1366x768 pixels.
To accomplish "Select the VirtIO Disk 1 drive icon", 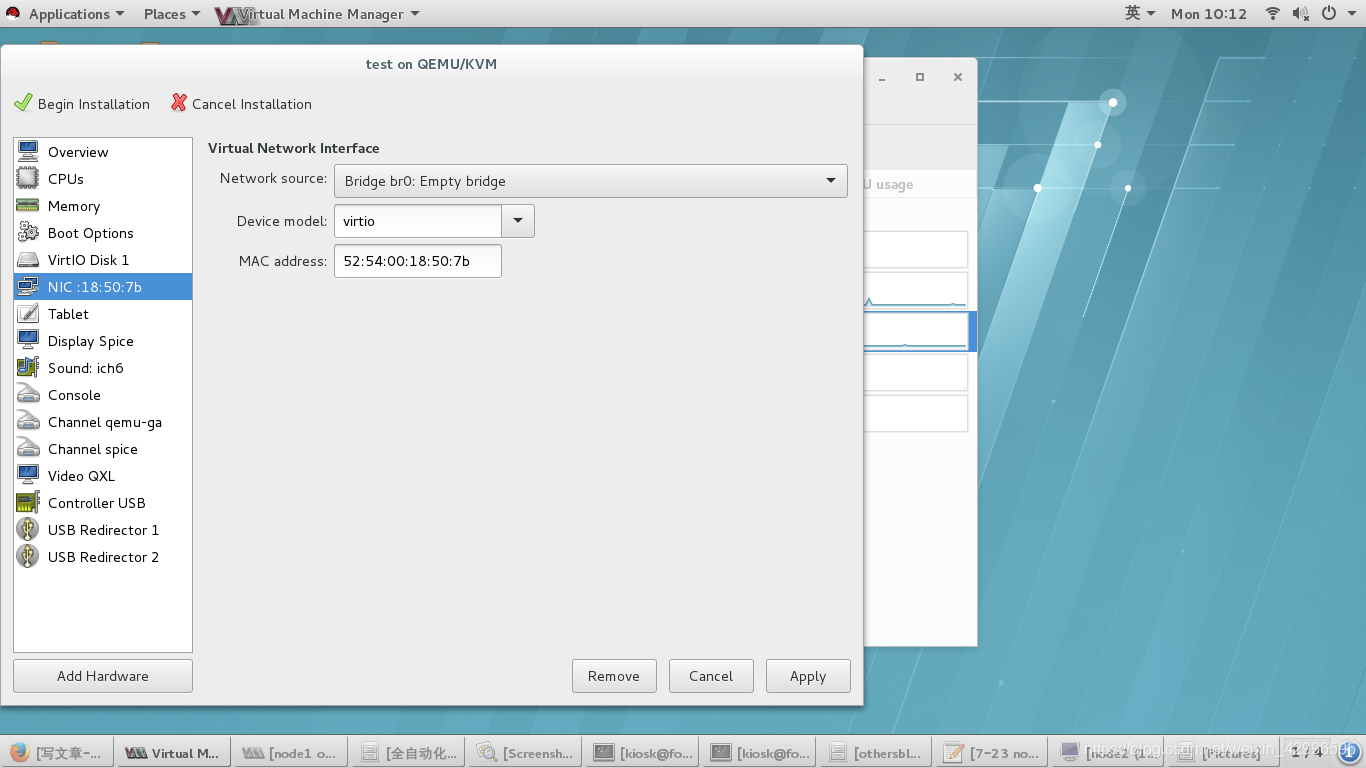I will coord(28,260).
